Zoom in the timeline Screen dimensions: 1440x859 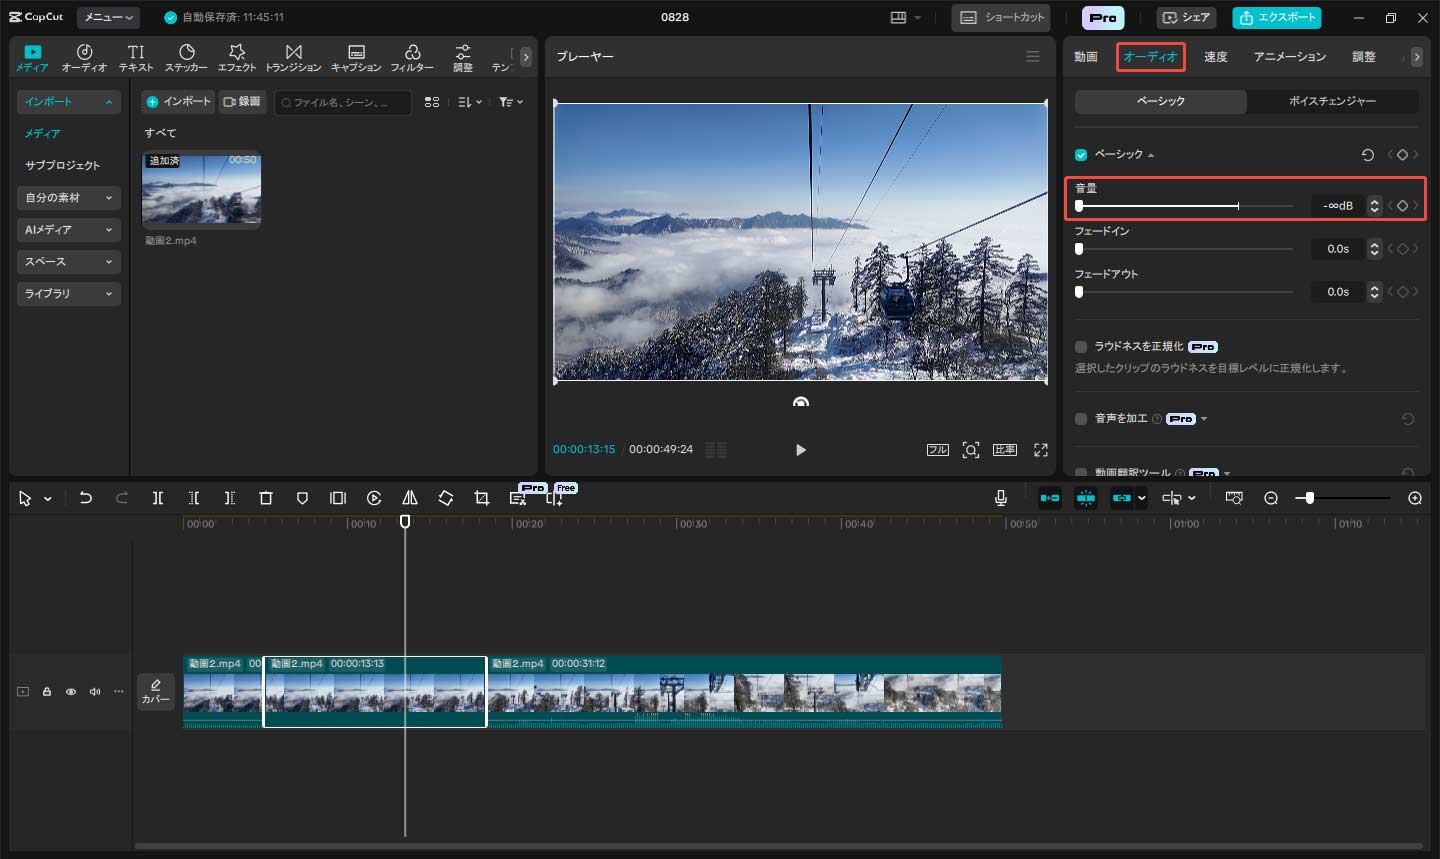pyautogui.click(x=1415, y=498)
